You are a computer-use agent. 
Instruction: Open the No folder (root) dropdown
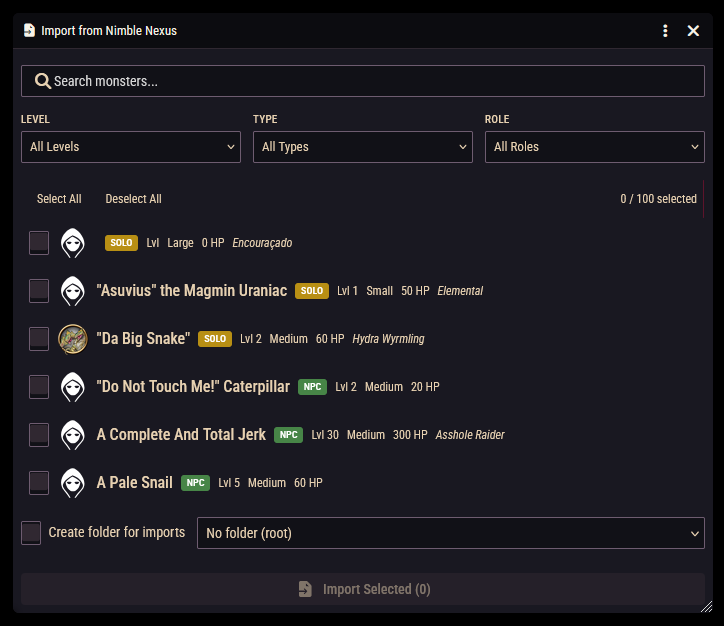point(451,533)
